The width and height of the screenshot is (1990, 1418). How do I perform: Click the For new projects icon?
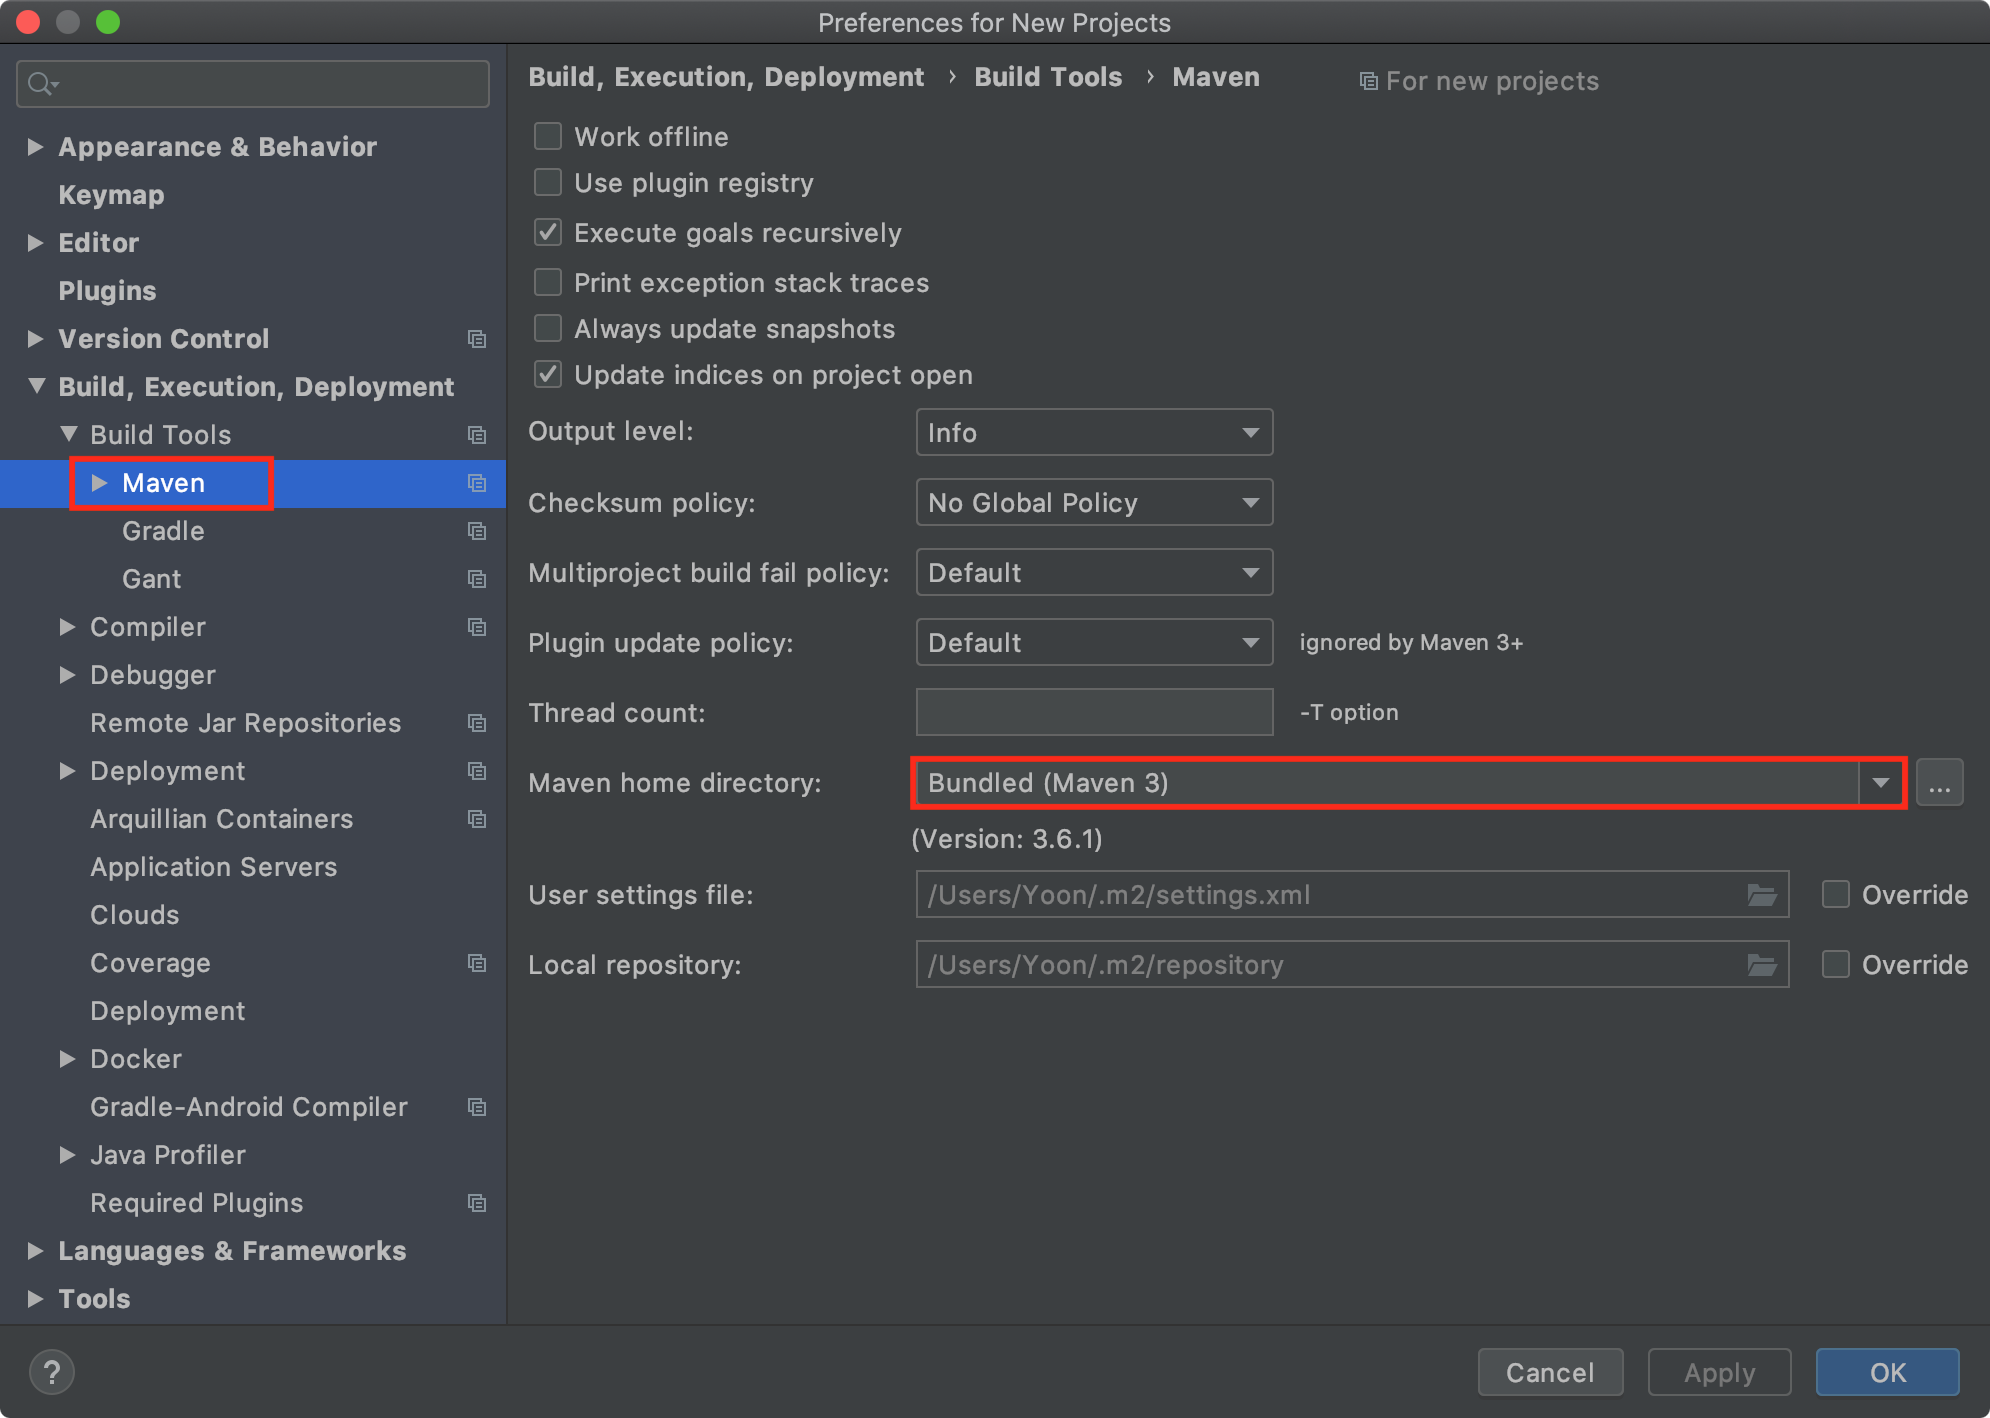[1367, 81]
